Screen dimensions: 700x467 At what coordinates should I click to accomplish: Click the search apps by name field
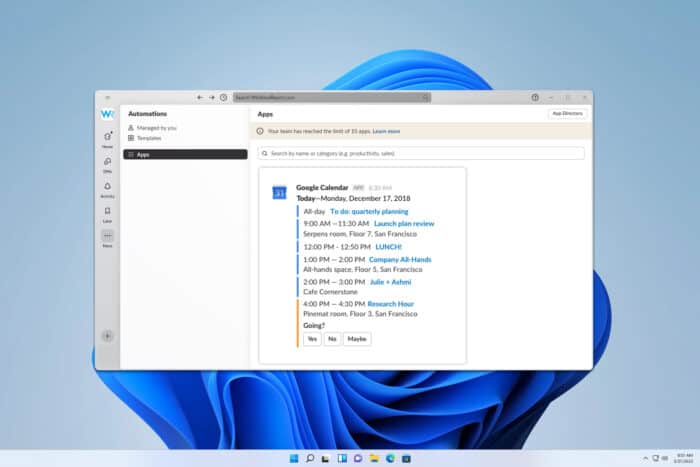coord(420,154)
